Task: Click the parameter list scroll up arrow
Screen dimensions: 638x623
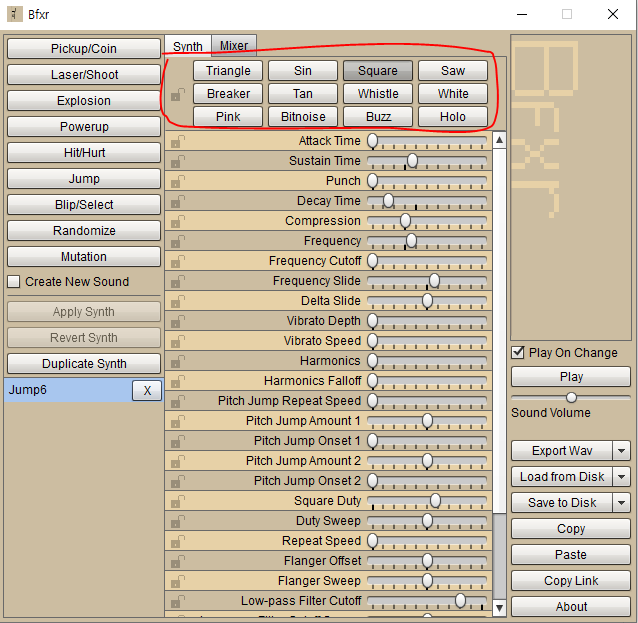Action: [499, 140]
